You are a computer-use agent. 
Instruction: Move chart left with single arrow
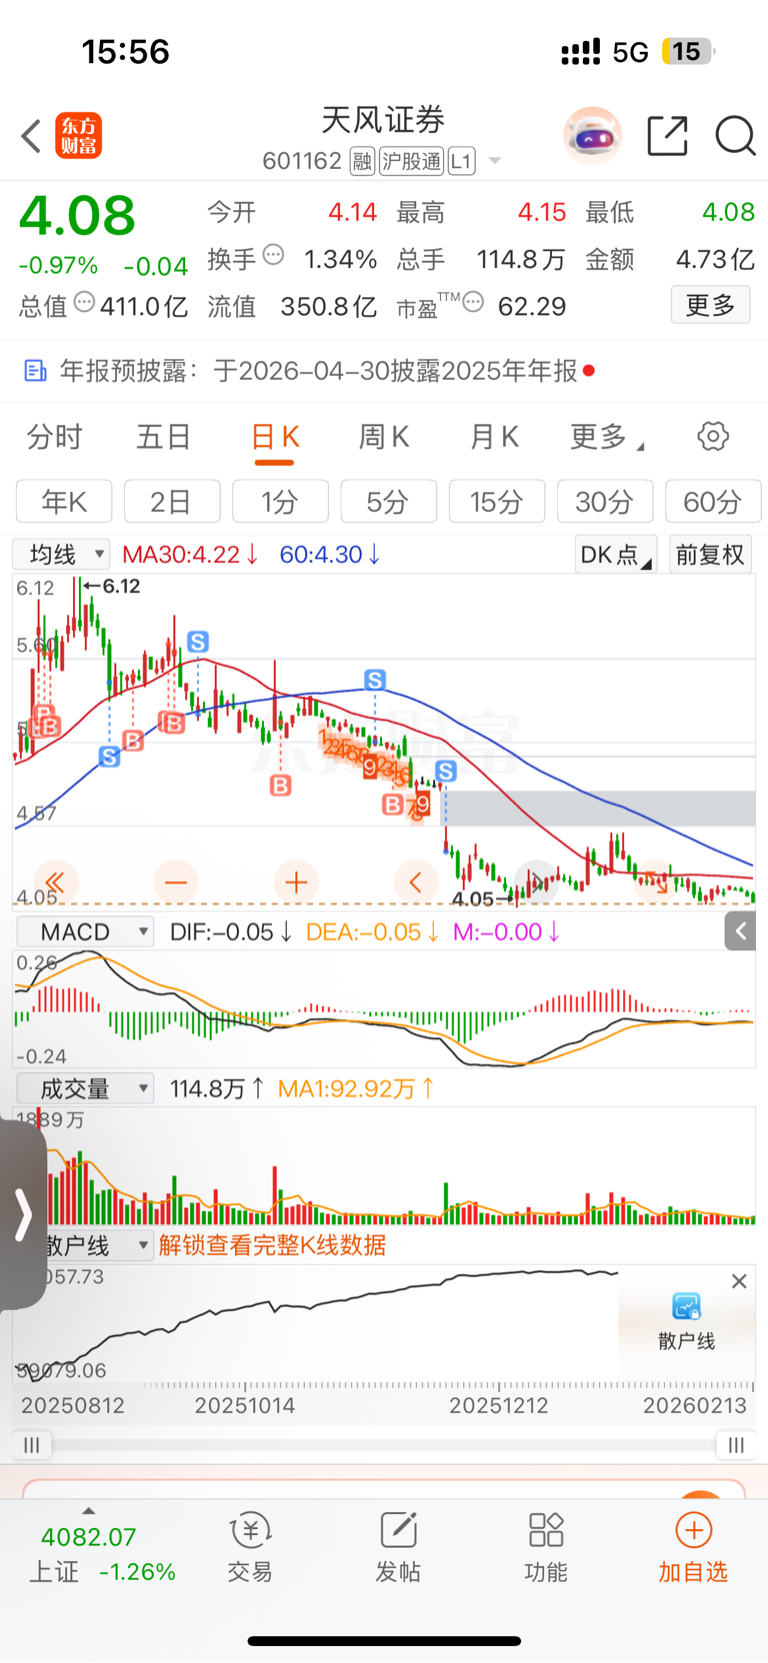pos(416,882)
